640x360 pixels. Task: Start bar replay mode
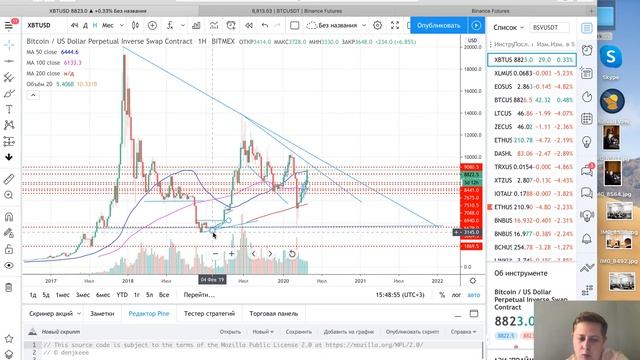click(x=249, y=26)
